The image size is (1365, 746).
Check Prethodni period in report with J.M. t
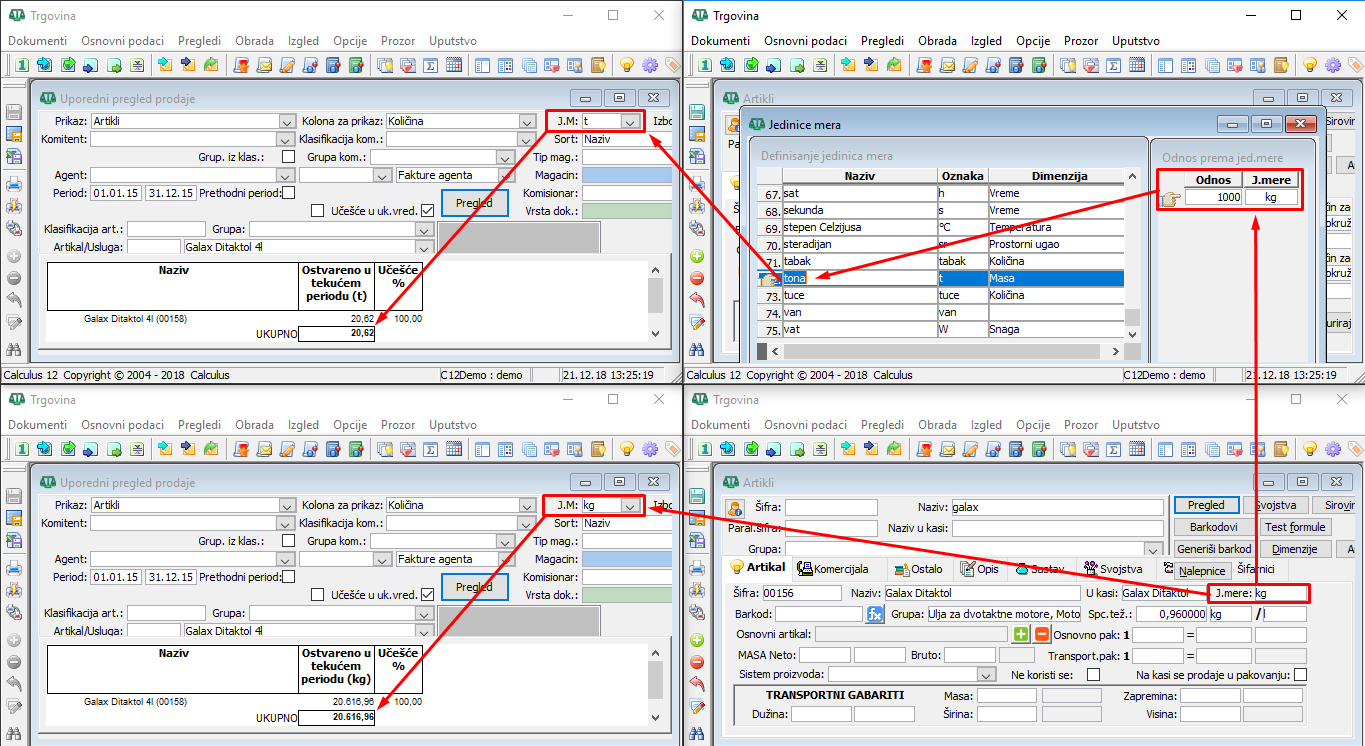tap(289, 192)
